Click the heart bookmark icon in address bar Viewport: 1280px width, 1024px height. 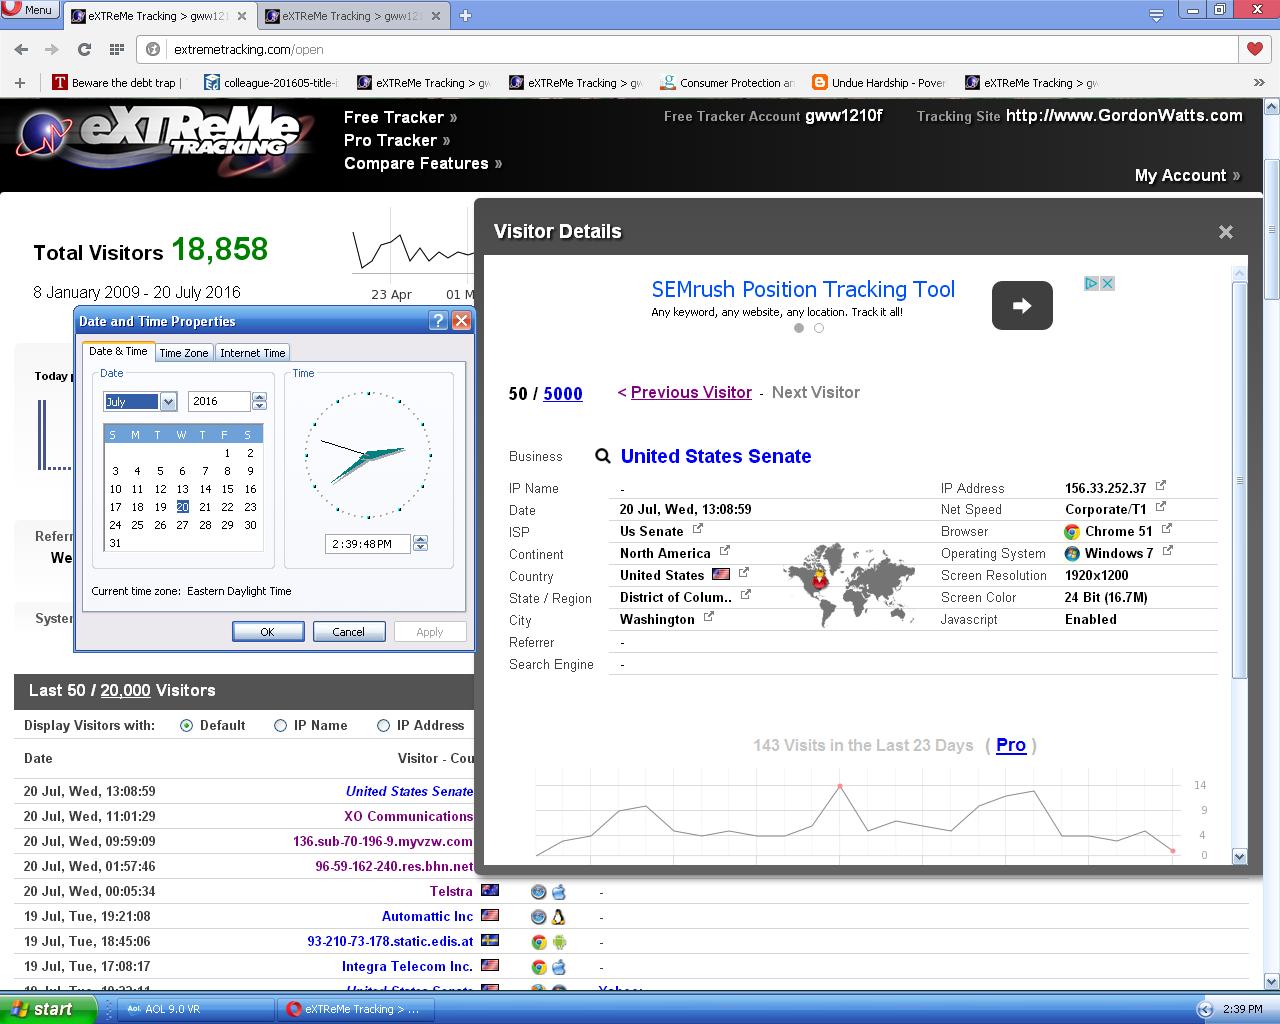(1255, 49)
